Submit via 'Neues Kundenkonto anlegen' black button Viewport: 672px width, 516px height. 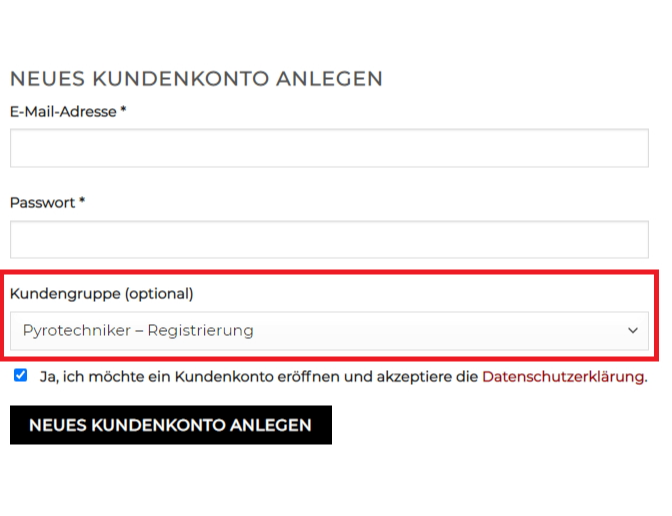click(x=171, y=425)
